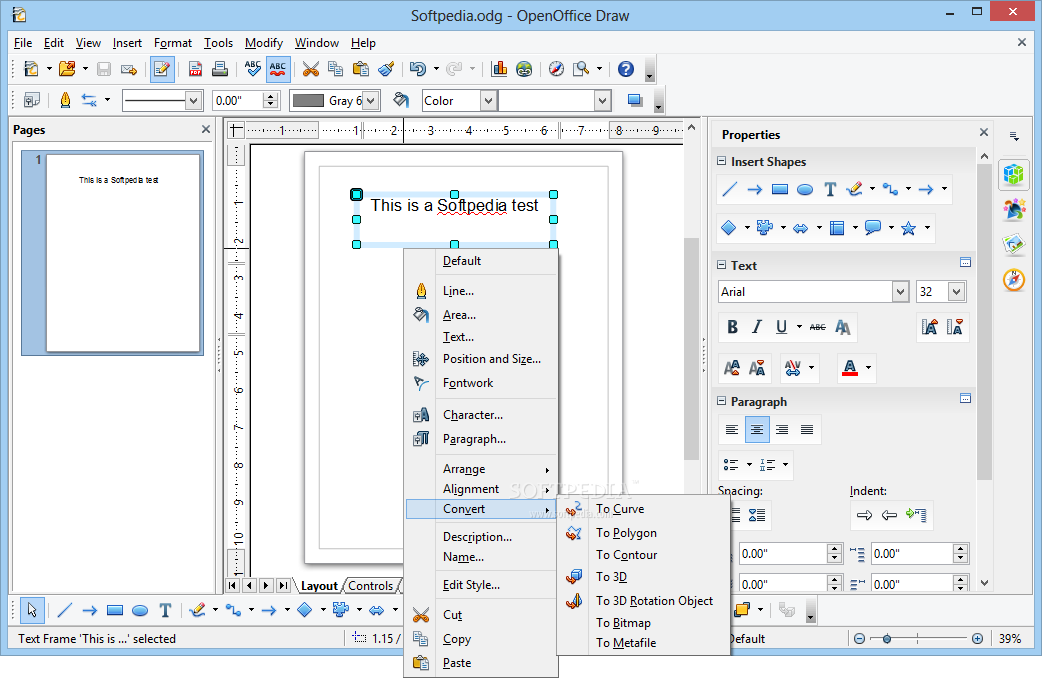Click the Font Color icon in sidebar
1042x678 pixels.
point(850,368)
